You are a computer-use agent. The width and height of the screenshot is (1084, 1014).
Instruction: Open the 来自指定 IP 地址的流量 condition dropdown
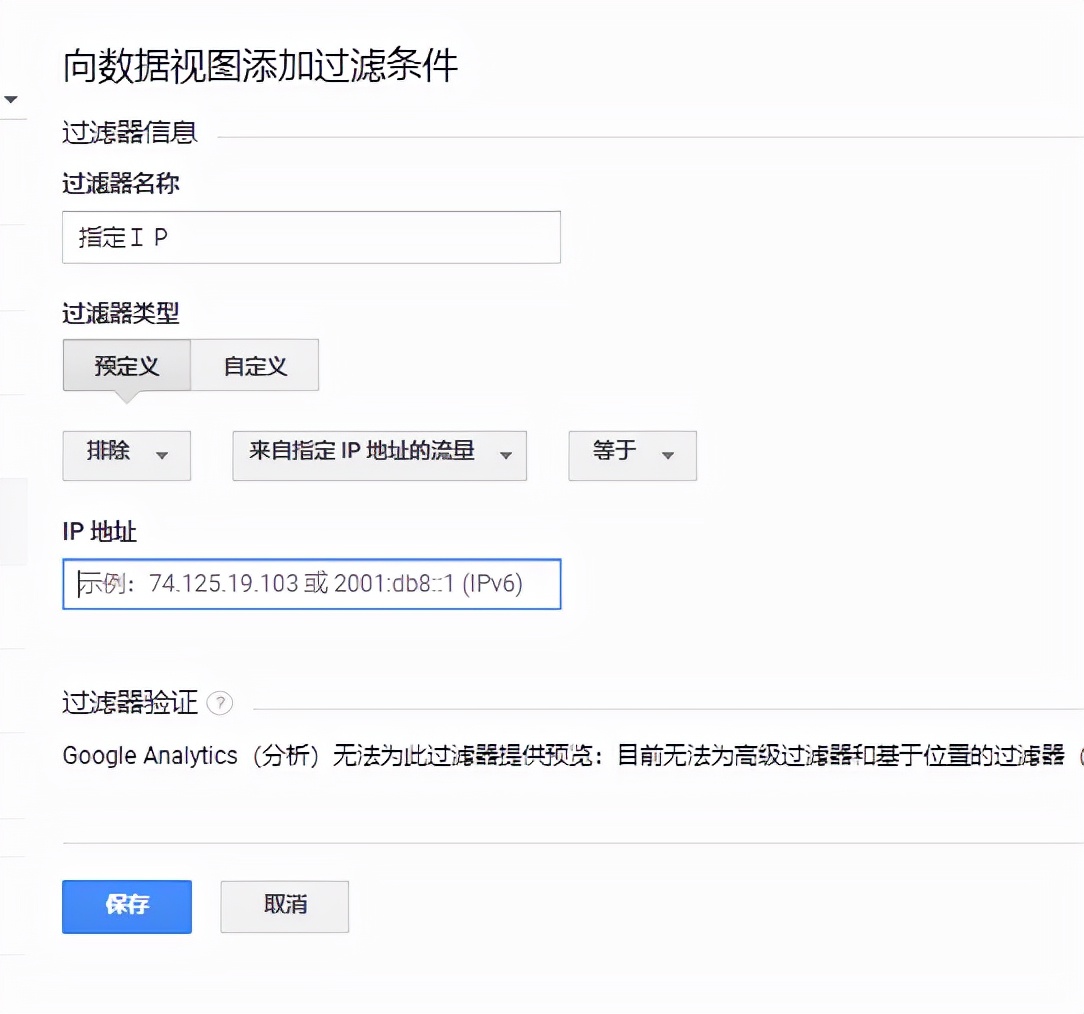(378, 455)
